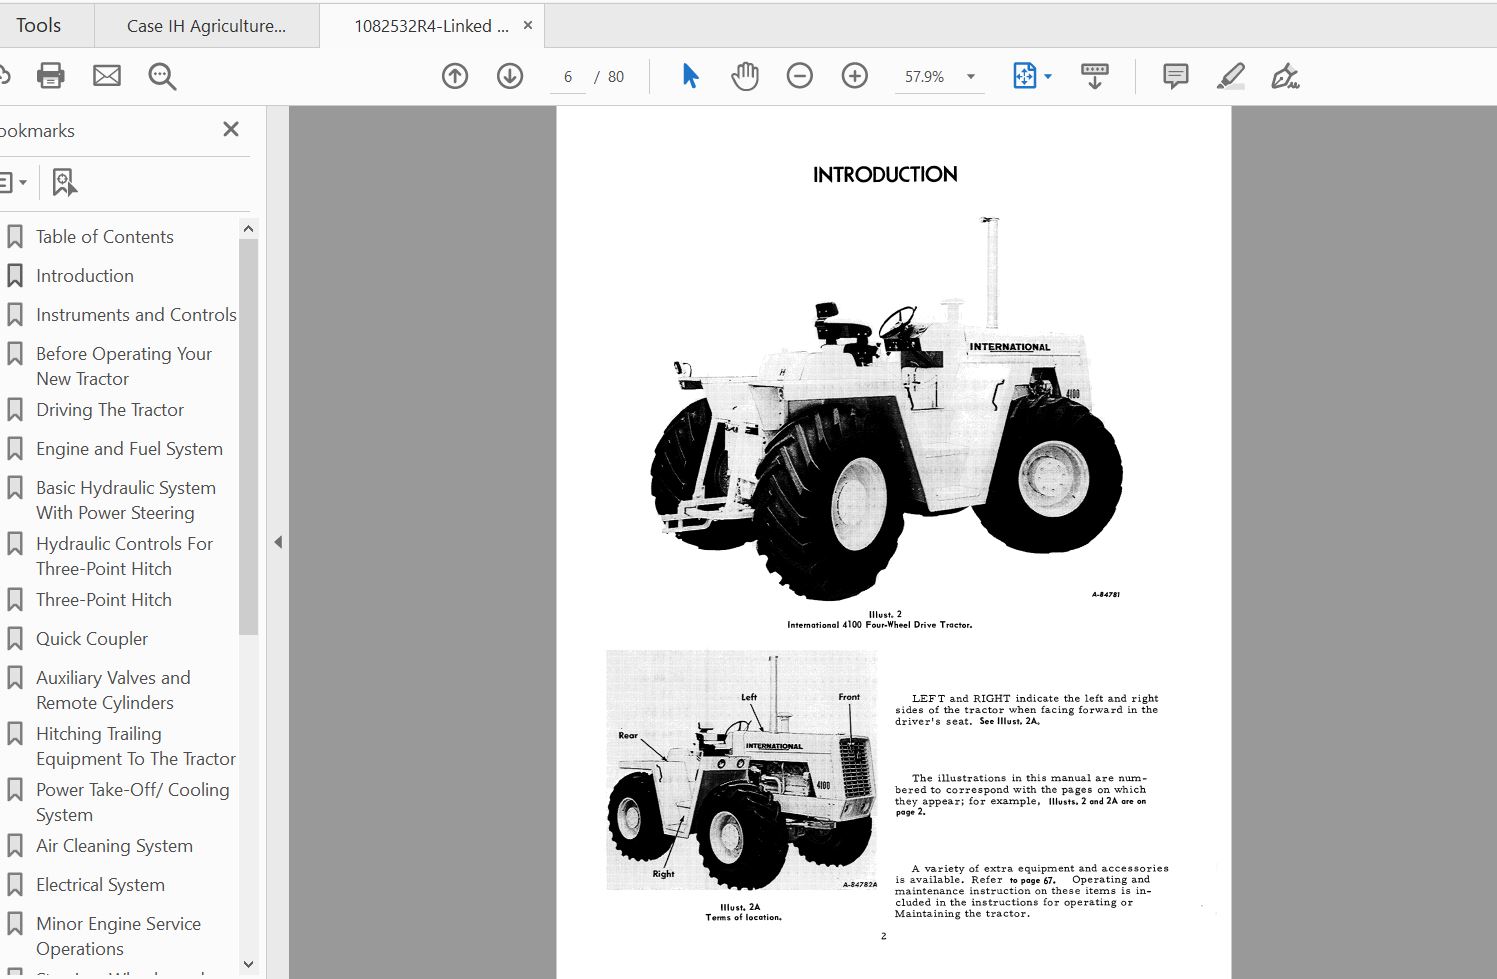Click the INTRODUCTION page heading
This screenshot has width=1497, height=979.
click(885, 175)
